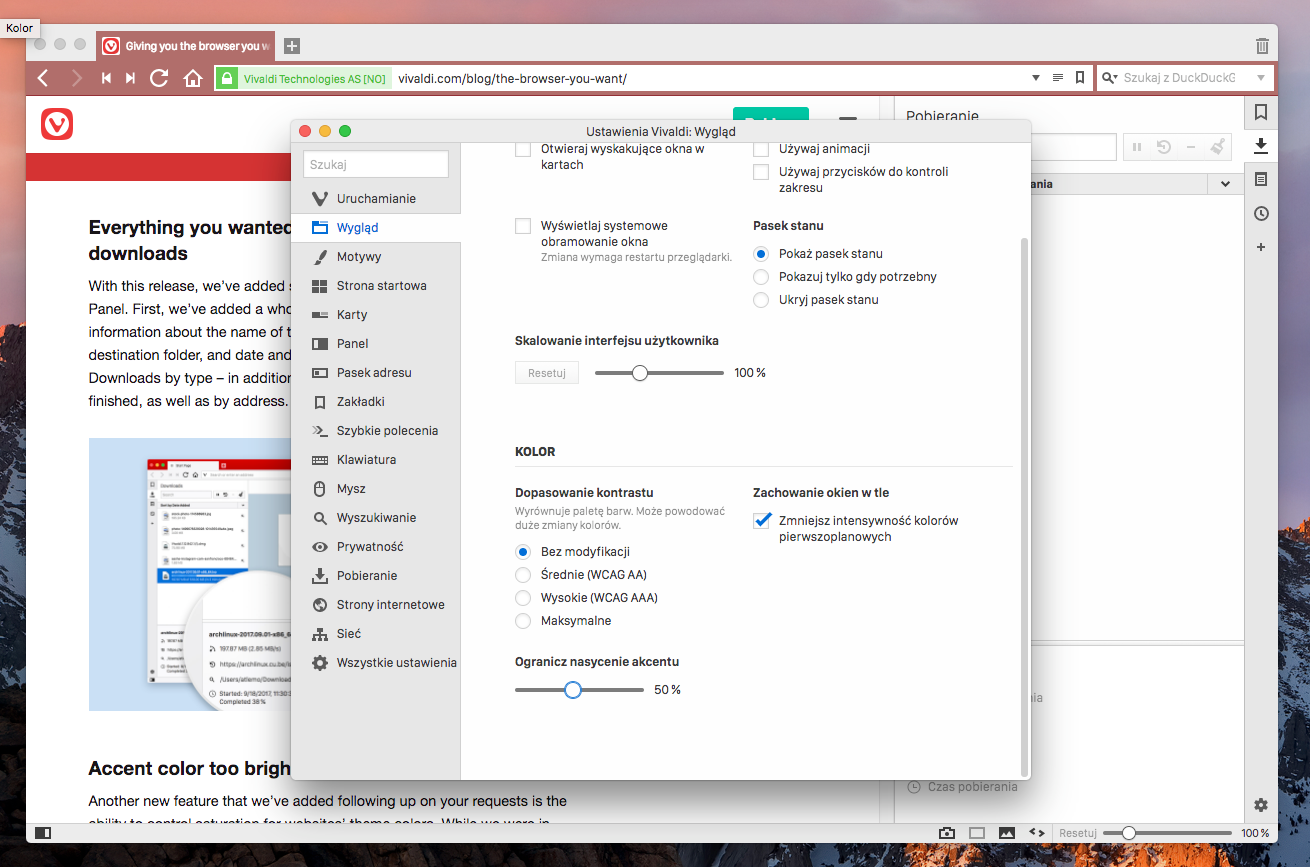Screen dimensions: 1310x867
Task: Click accent saturation slider handle
Action: [x=573, y=690]
